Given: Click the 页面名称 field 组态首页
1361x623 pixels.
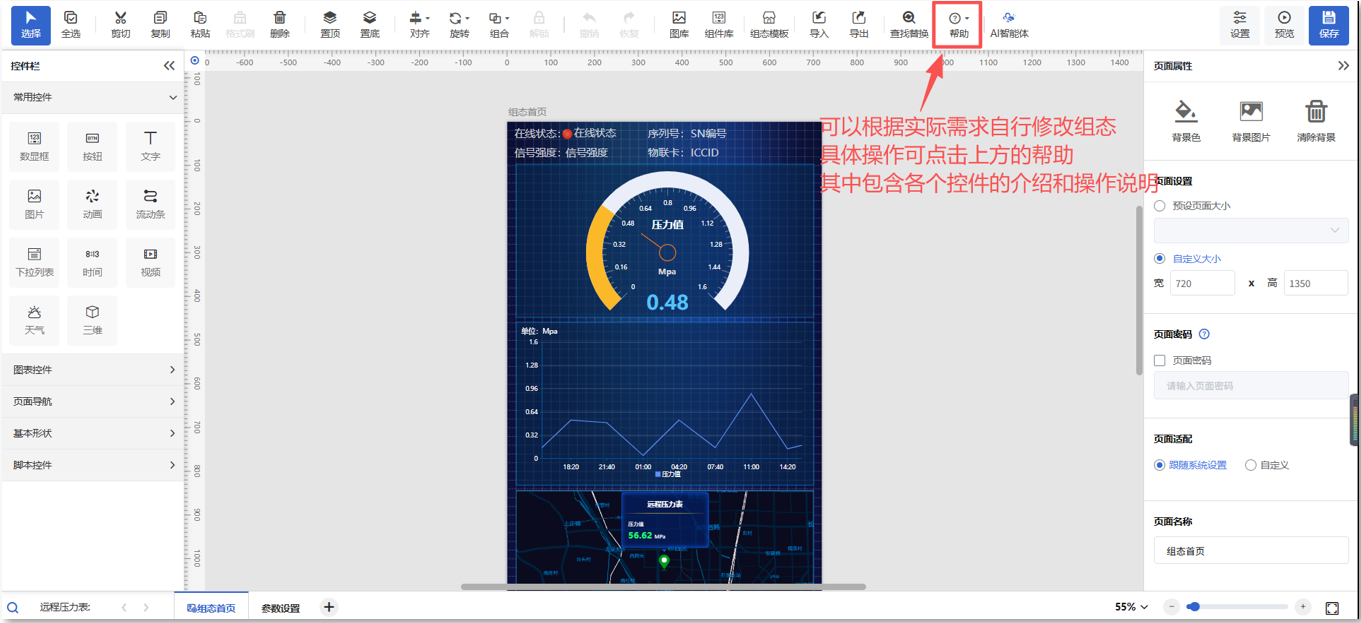Looking at the screenshot, I should pos(1251,551).
